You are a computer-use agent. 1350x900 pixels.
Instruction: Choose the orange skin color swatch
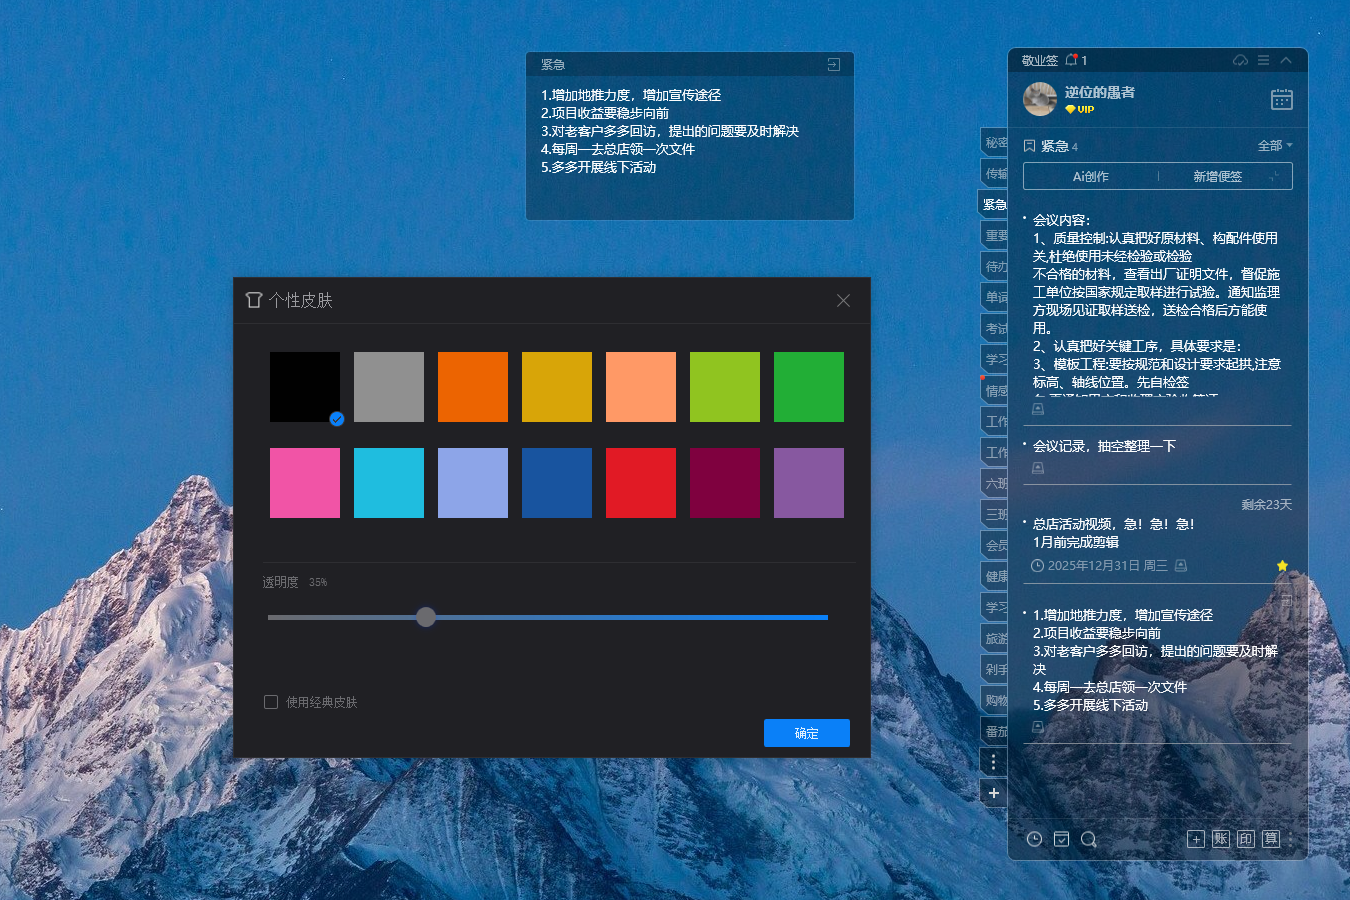[x=473, y=387]
